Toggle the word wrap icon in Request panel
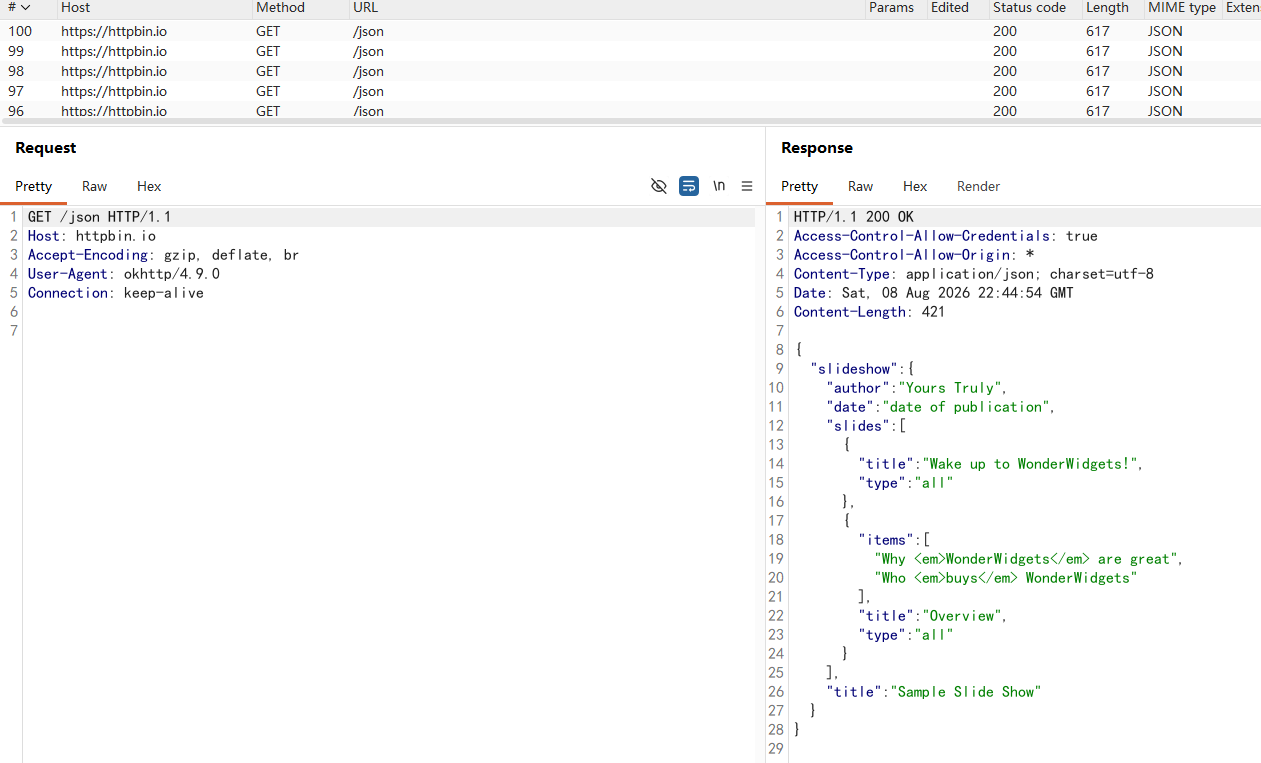This screenshot has height=763, width=1261. click(689, 186)
